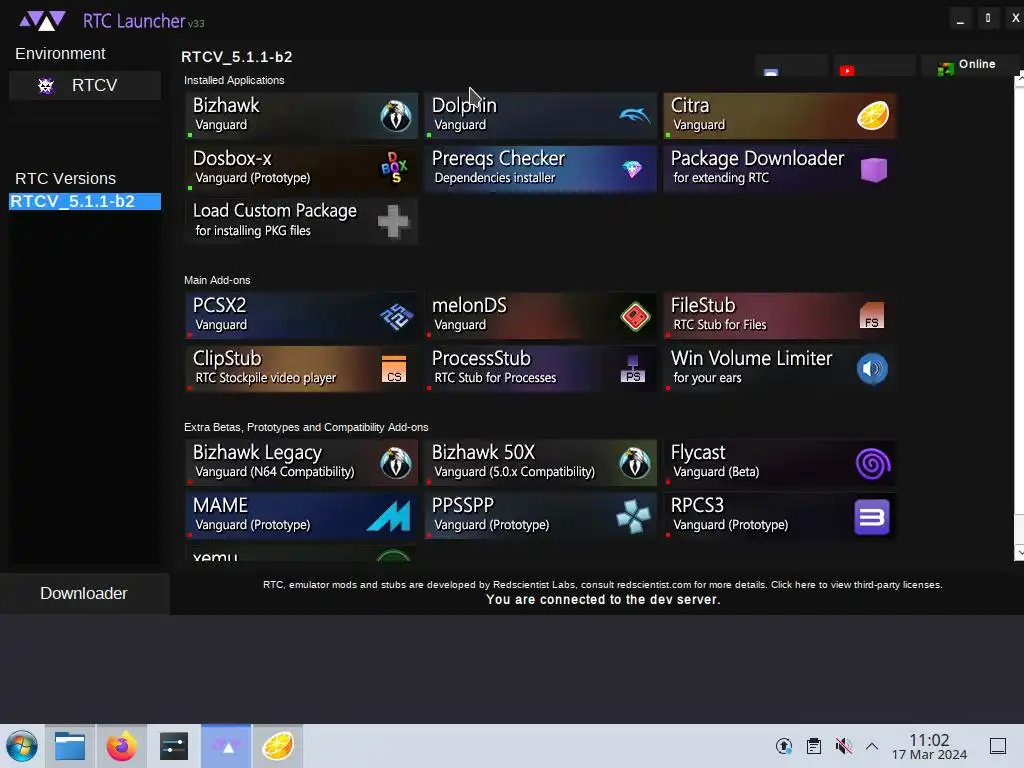Viewport: 1024px width, 768px height.
Task: Click the Prereqs Checker diamond icon
Action: (x=632, y=169)
